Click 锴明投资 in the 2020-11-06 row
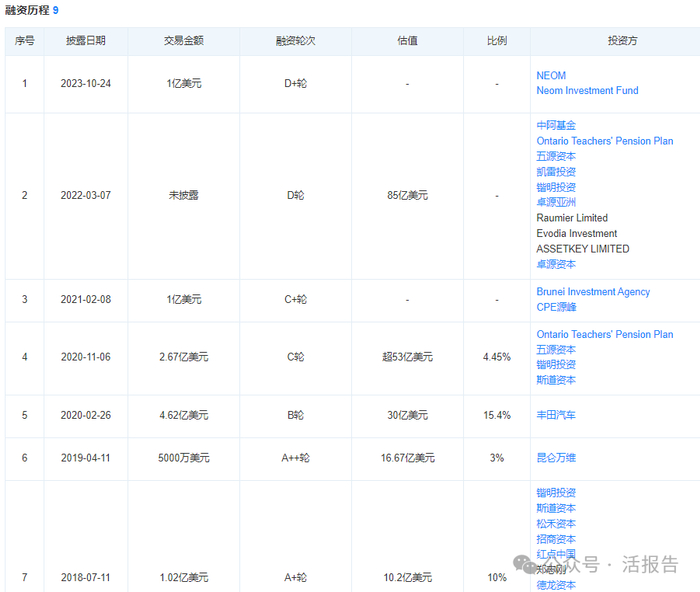Screen dimensions: 700x592 (x=556, y=365)
